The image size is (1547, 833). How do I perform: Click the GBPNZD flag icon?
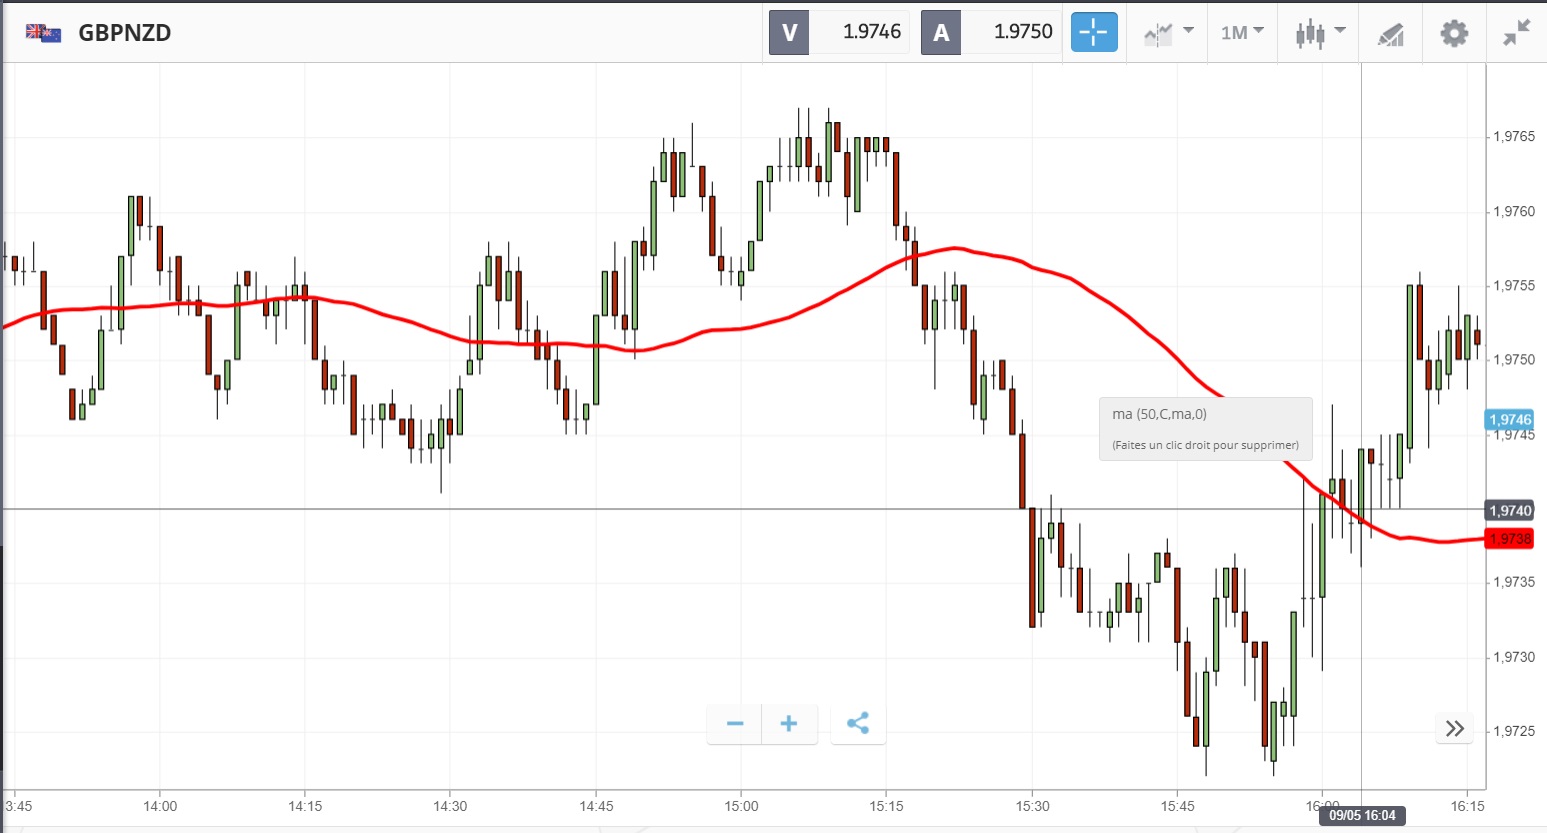point(43,33)
